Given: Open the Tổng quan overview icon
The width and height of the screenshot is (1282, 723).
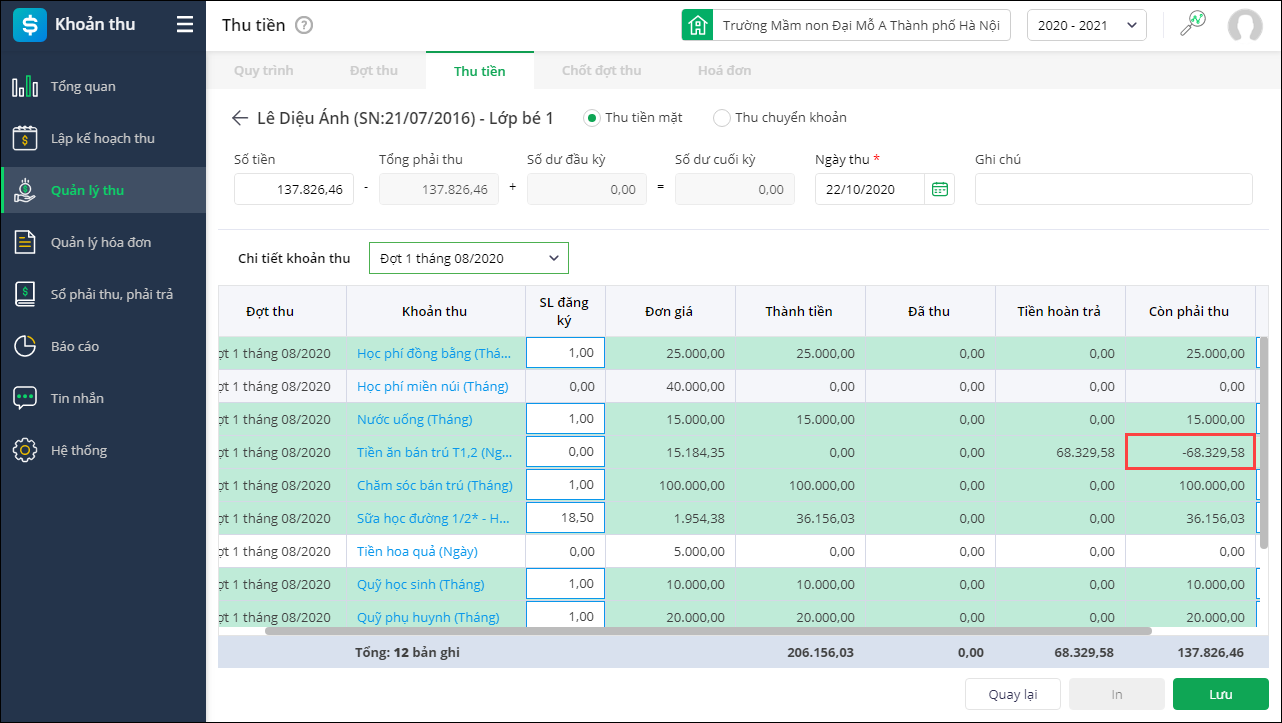Looking at the screenshot, I should click(x=25, y=87).
